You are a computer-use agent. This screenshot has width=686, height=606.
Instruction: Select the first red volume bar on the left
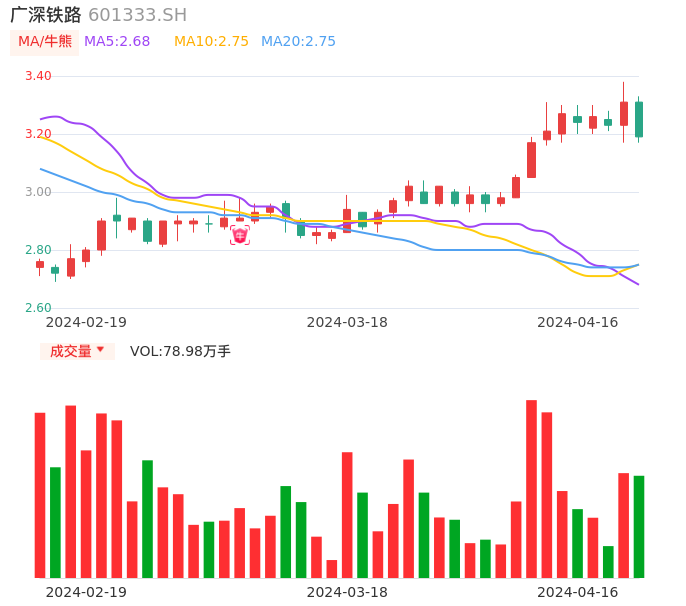(40, 495)
